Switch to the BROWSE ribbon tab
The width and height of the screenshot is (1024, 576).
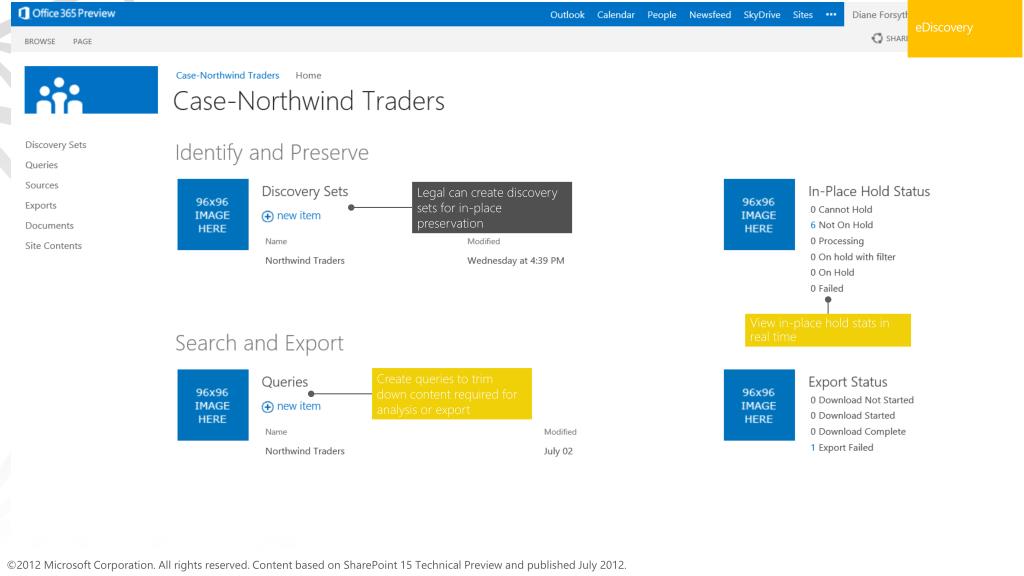click(x=40, y=41)
